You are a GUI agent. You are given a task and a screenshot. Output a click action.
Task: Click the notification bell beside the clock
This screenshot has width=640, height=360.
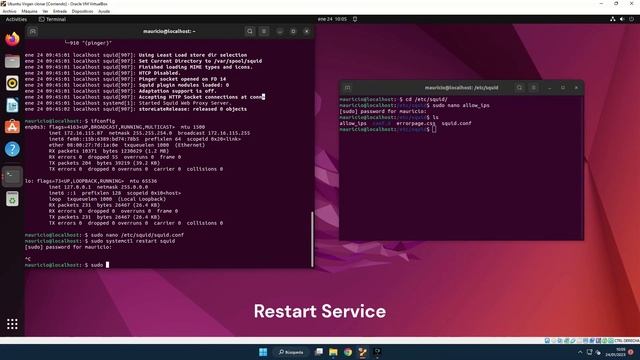point(355,19)
